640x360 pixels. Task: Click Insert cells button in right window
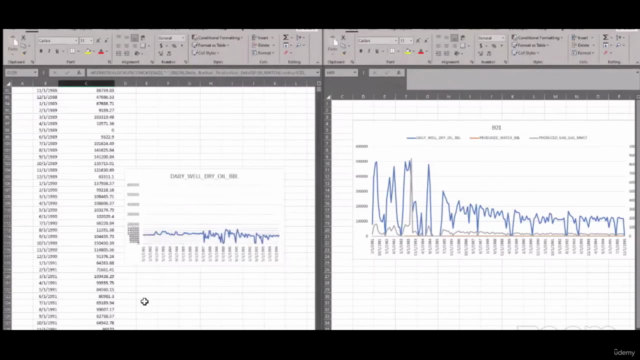point(582,38)
